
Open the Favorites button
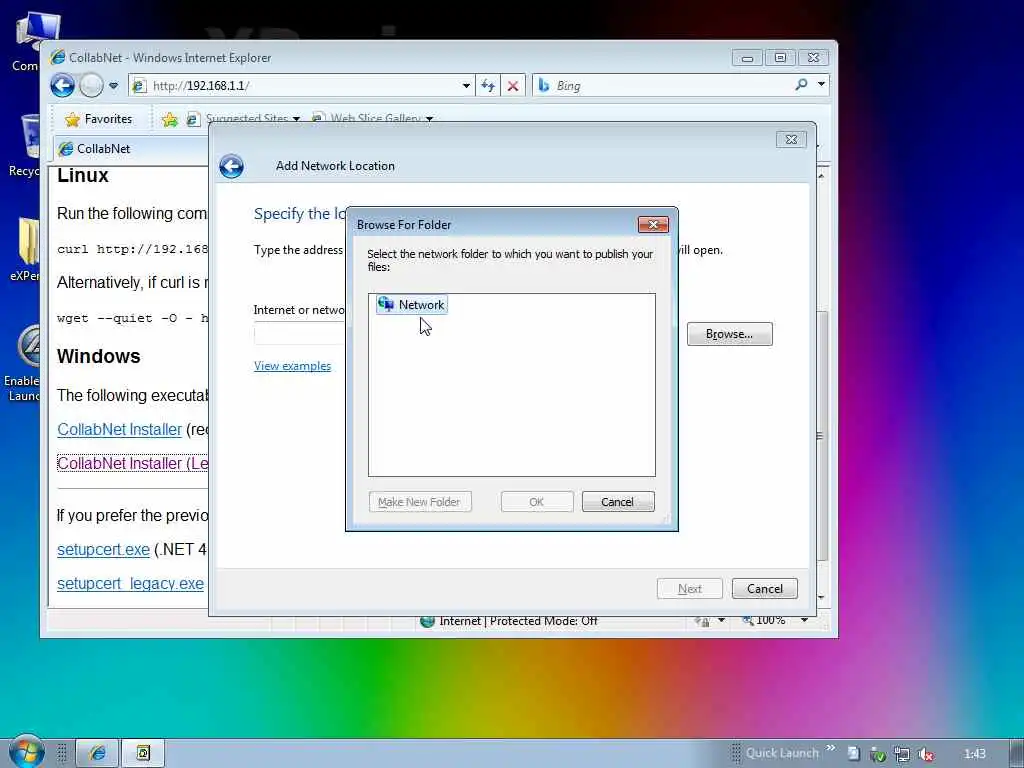tap(99, 119)
